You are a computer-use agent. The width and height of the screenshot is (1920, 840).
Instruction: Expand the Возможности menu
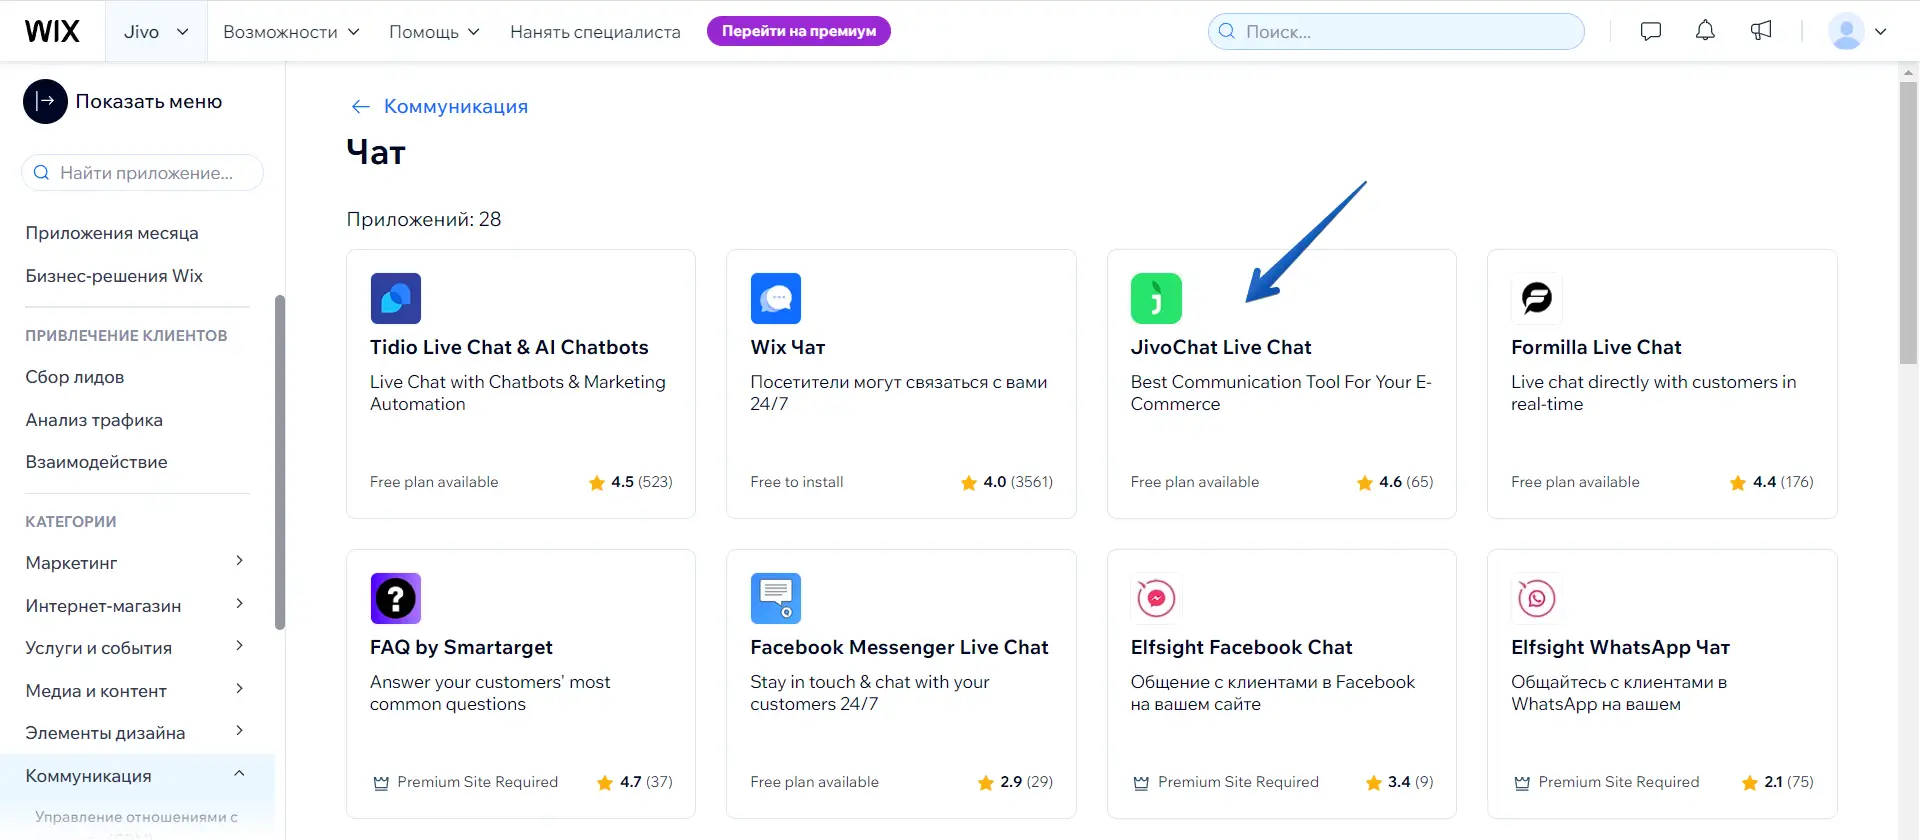click(291, 32)
